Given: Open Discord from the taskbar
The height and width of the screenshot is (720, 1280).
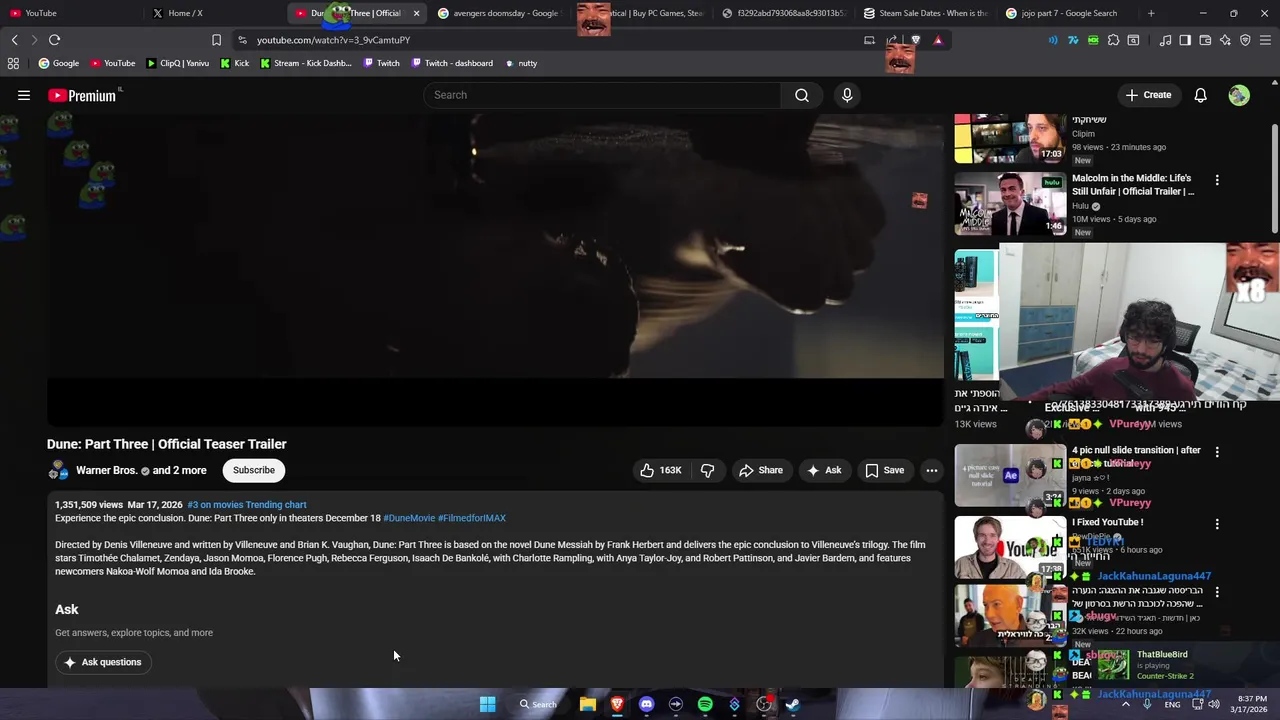Looking at the screenshot, I should 646,704.
